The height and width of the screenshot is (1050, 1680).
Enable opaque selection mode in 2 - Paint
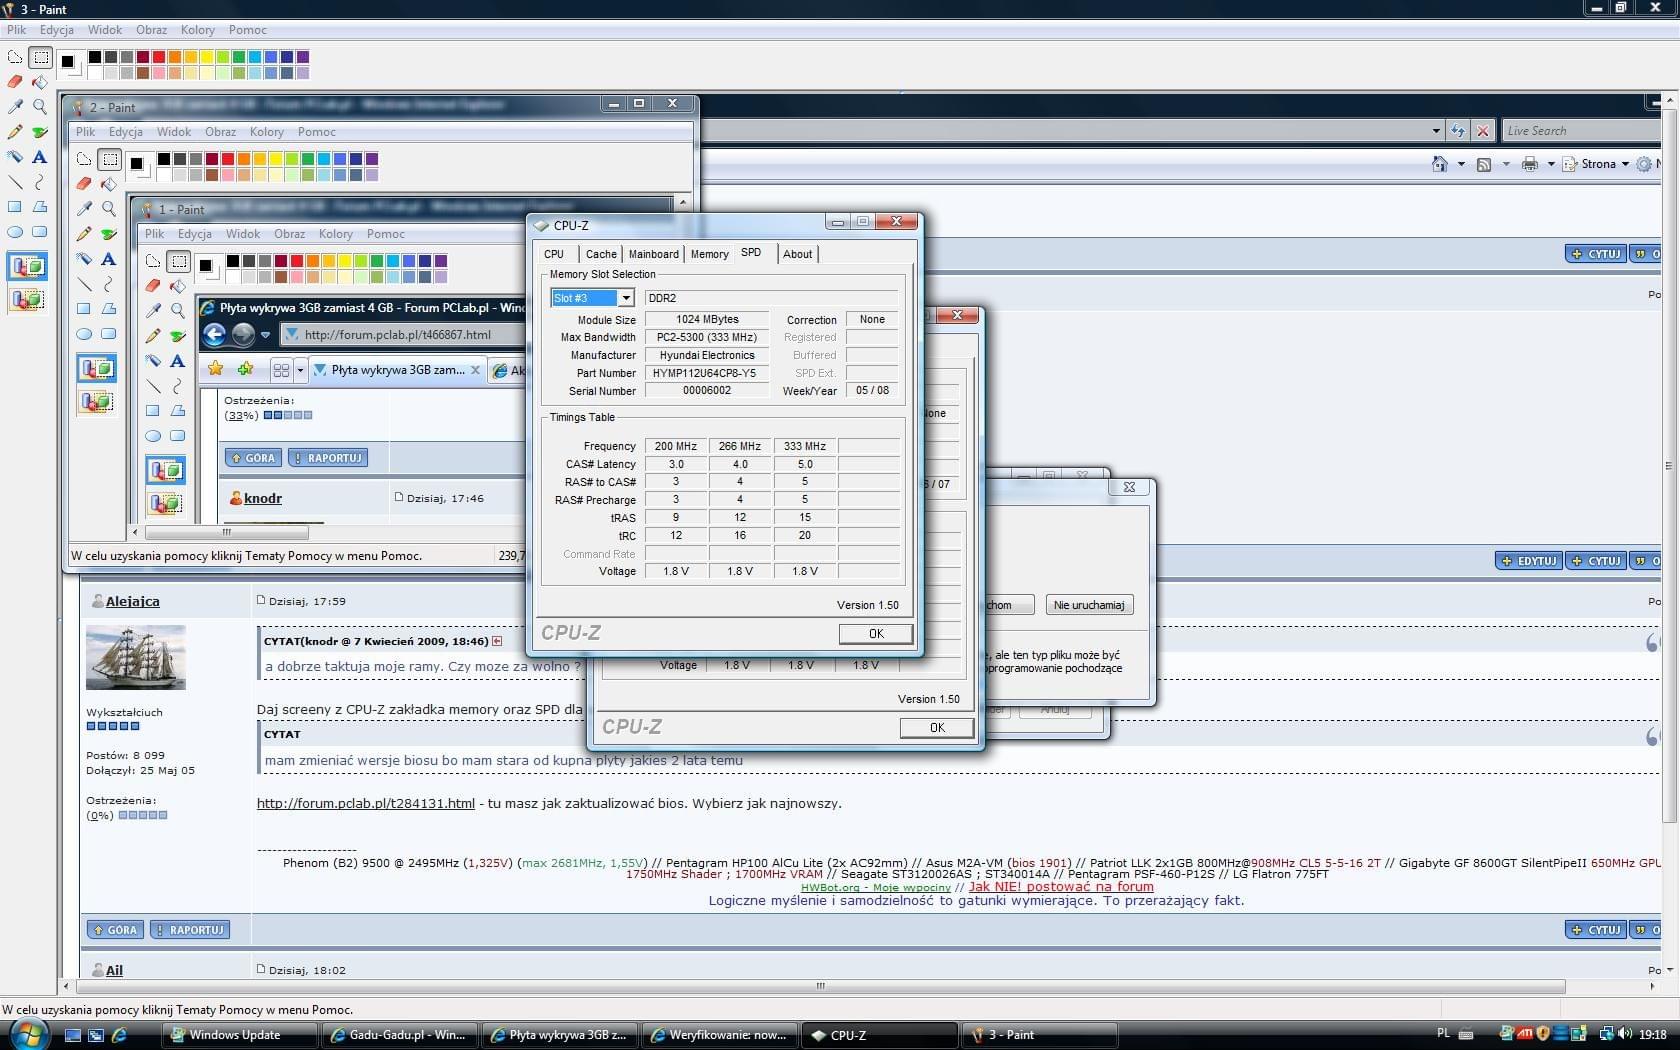tap(97, 369)
